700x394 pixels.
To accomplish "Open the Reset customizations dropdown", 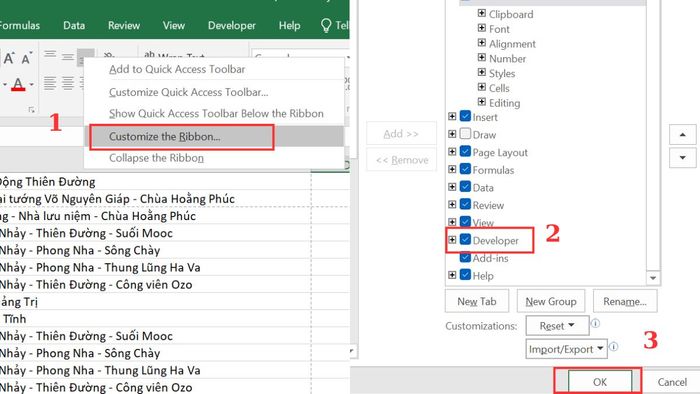I will (557, 326).
